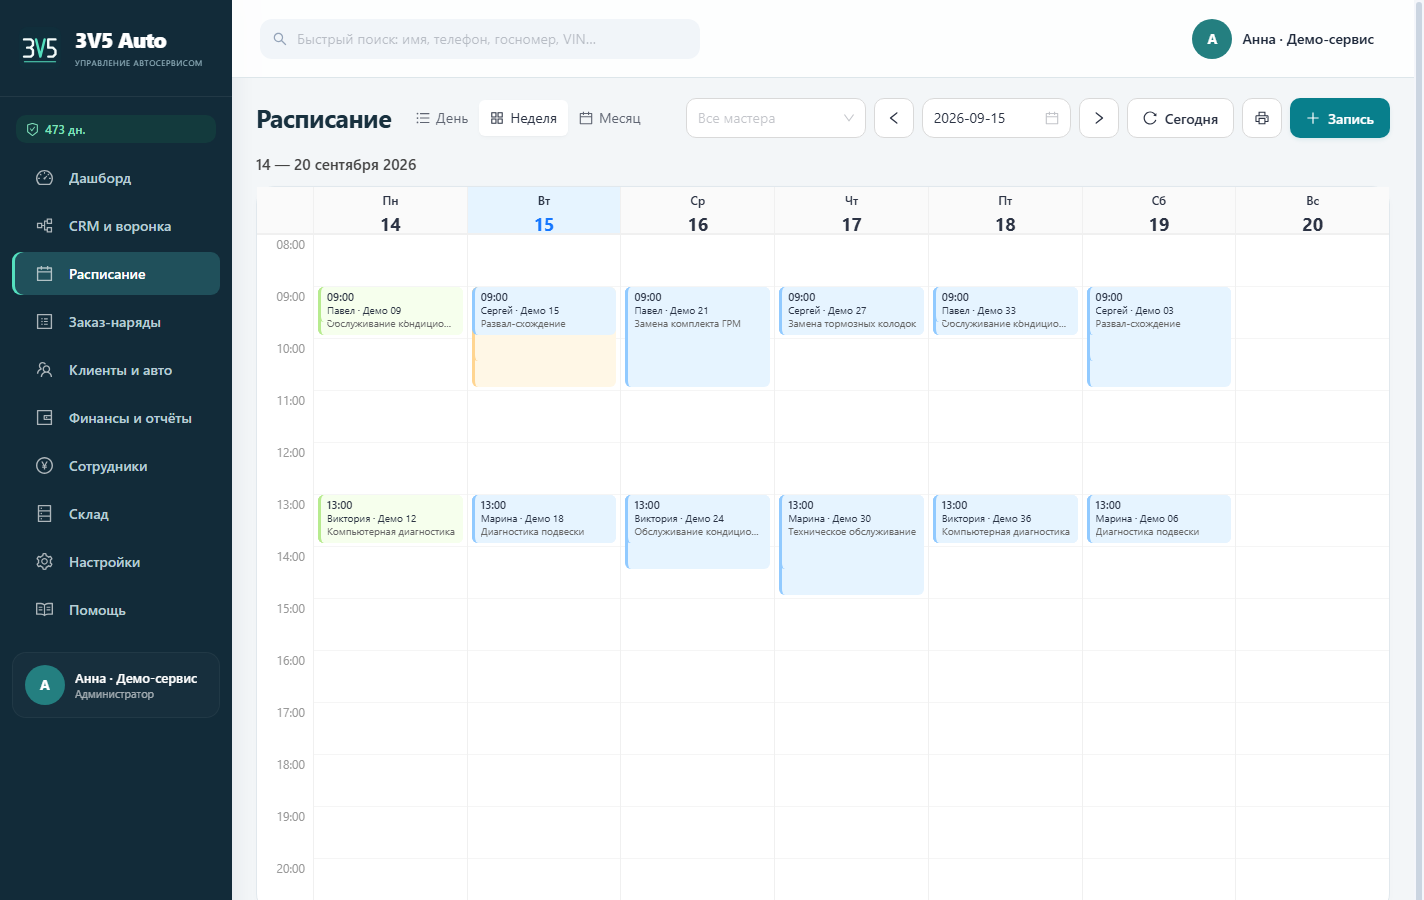Open Tuesday 13:00 Марина Демо 18 appointment
Image resolution: width=1424 pixels, height=900 pixels.
[x=544, y=518]
